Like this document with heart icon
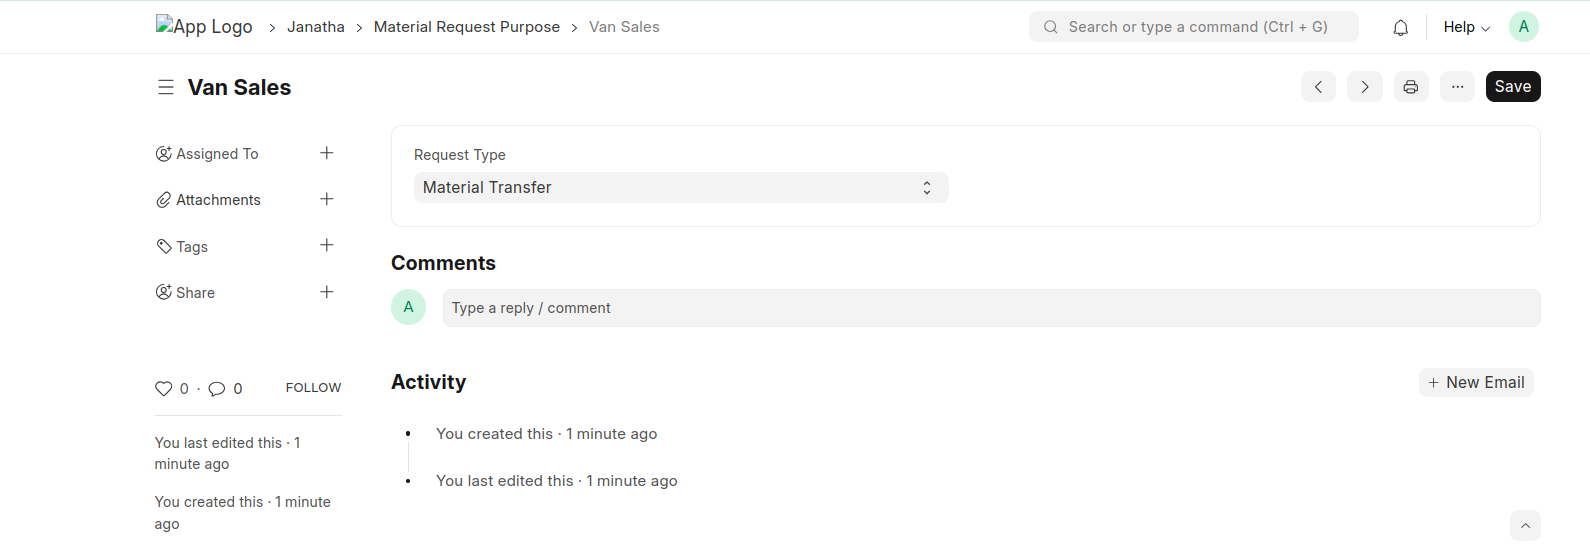Viewport: 1590px width, 559px height. (x=164, y=389)
